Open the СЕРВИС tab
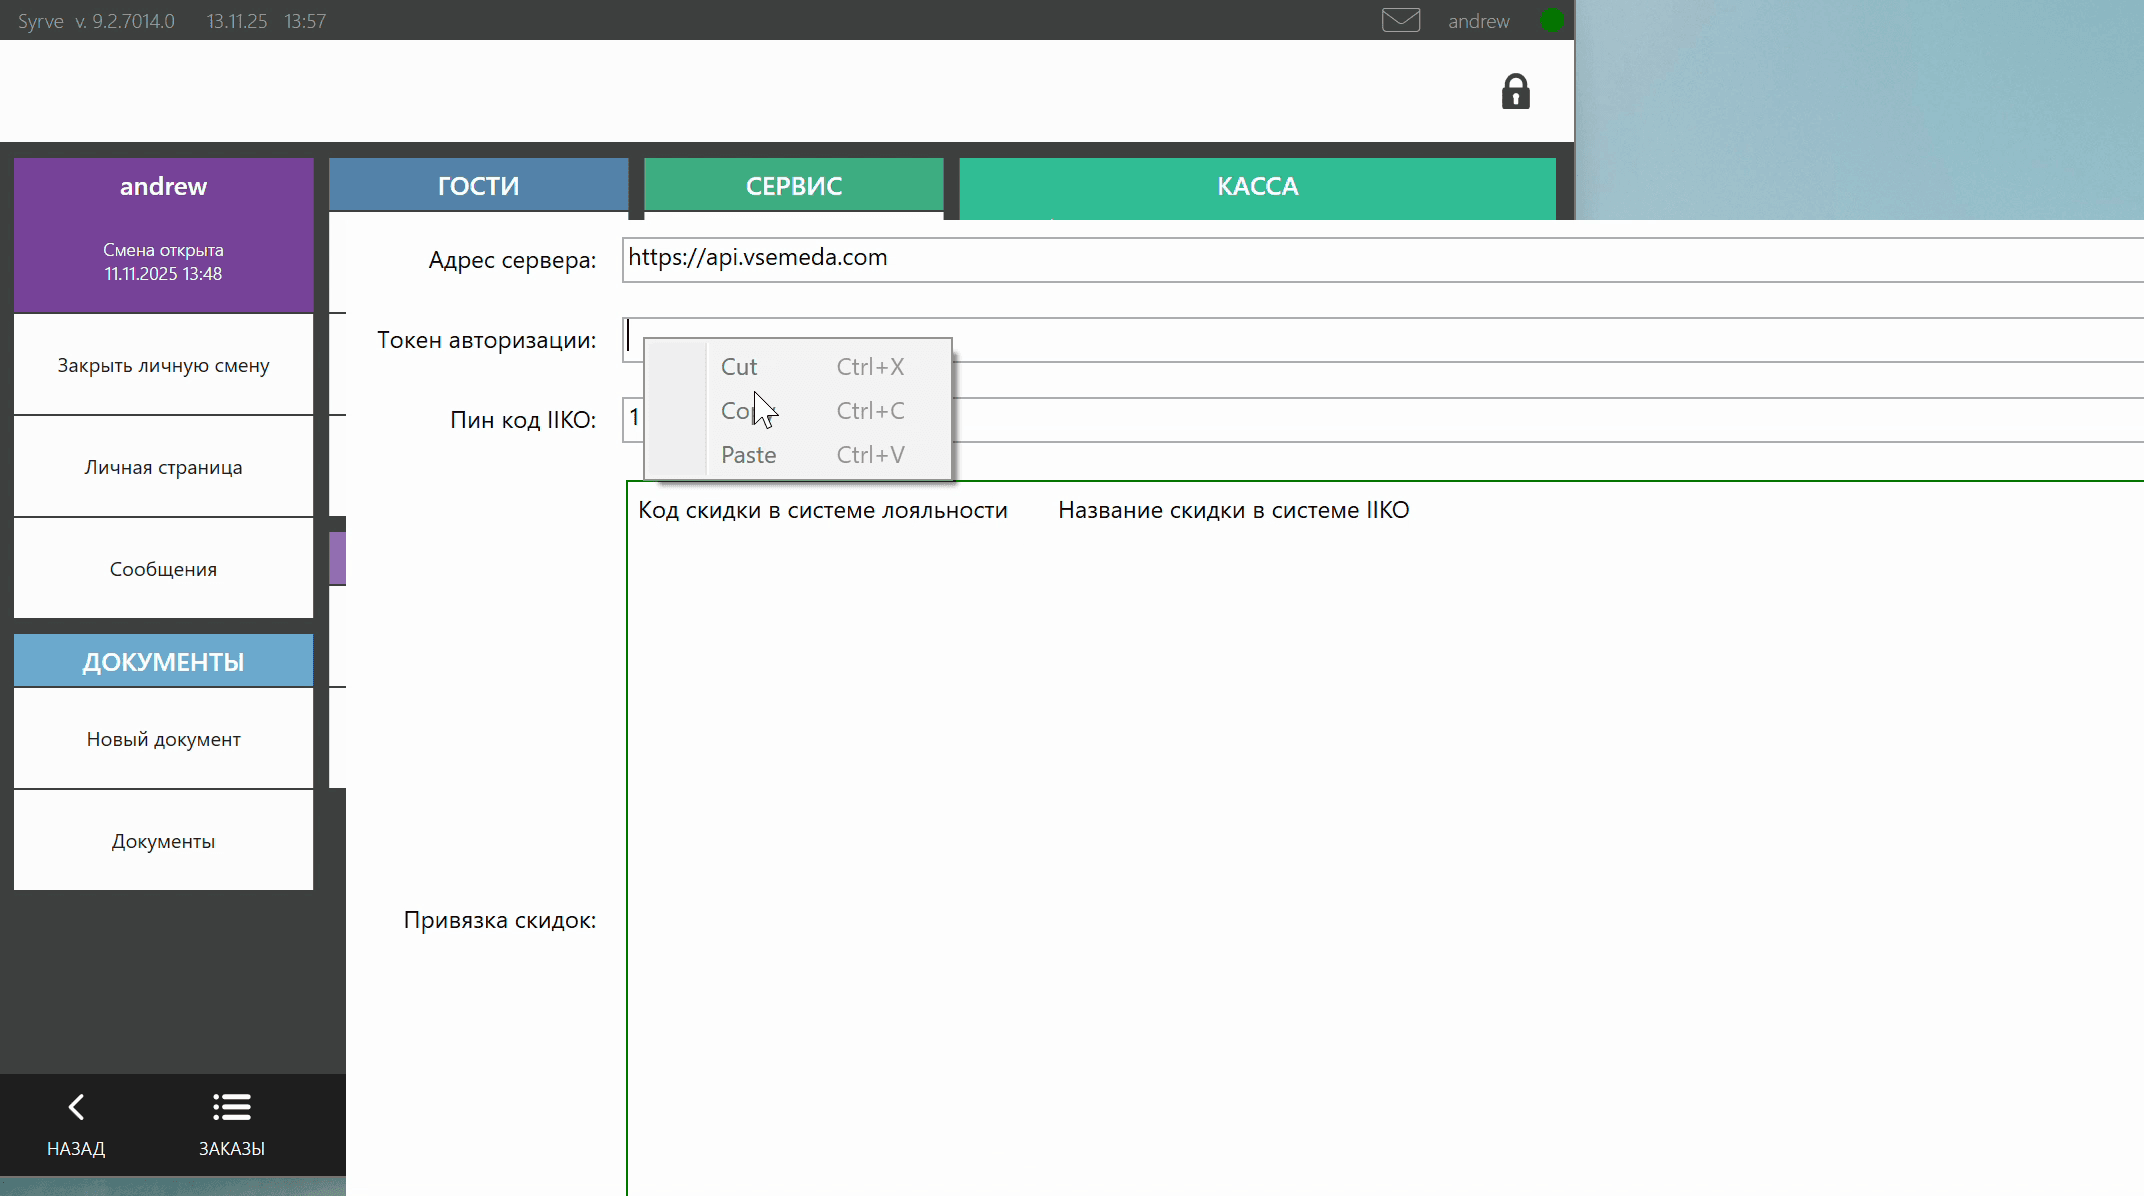This screenshot has width=2144, height=1196. coord(793,186)
